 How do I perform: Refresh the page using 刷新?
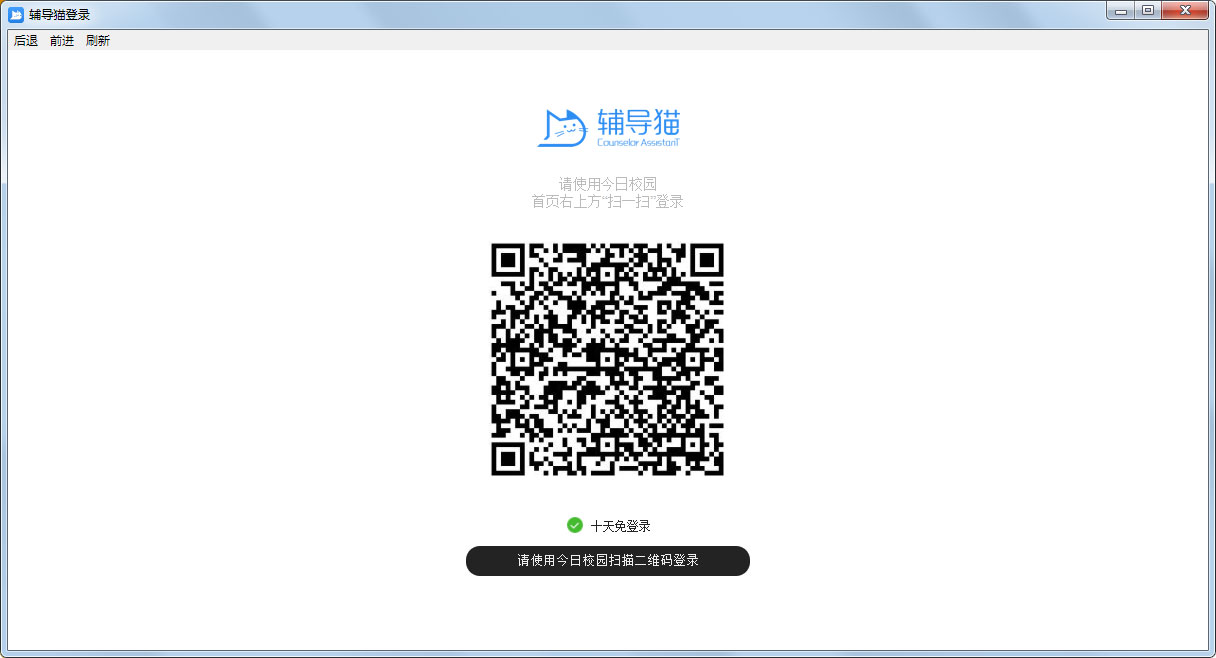point(98,41)
